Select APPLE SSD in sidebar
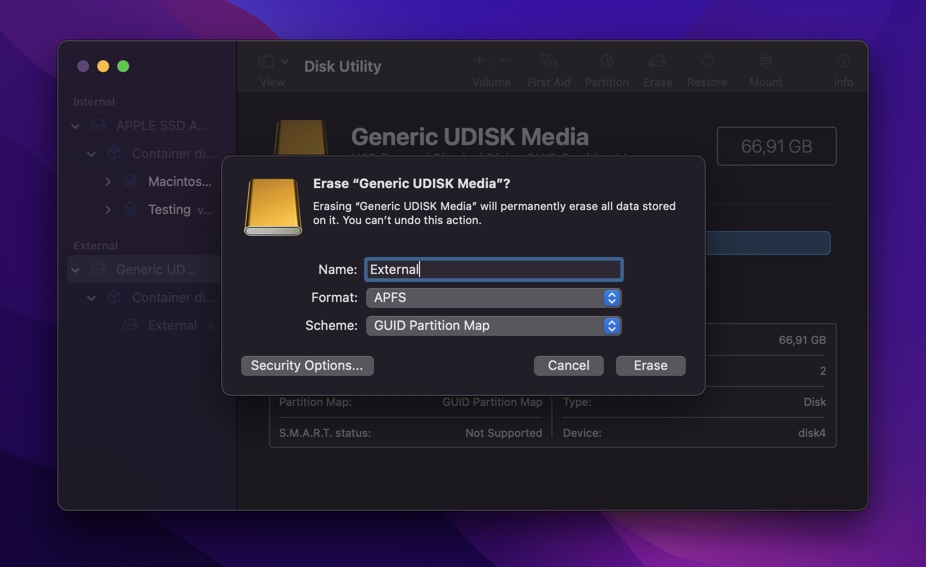The image size is (926, 567). (x=162, y=126)
